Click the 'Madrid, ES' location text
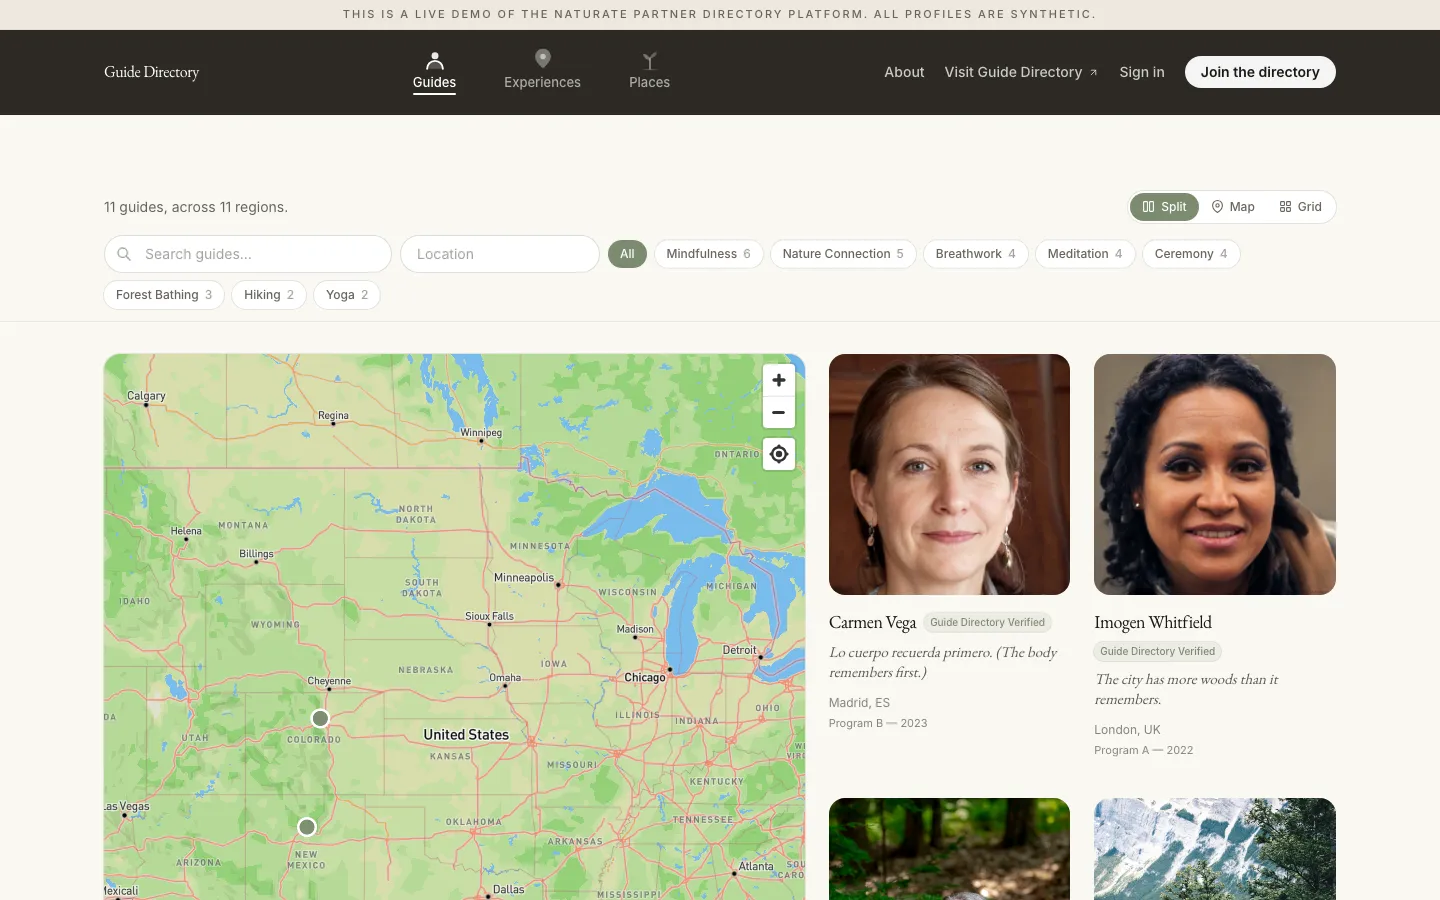 coord(859,703)
